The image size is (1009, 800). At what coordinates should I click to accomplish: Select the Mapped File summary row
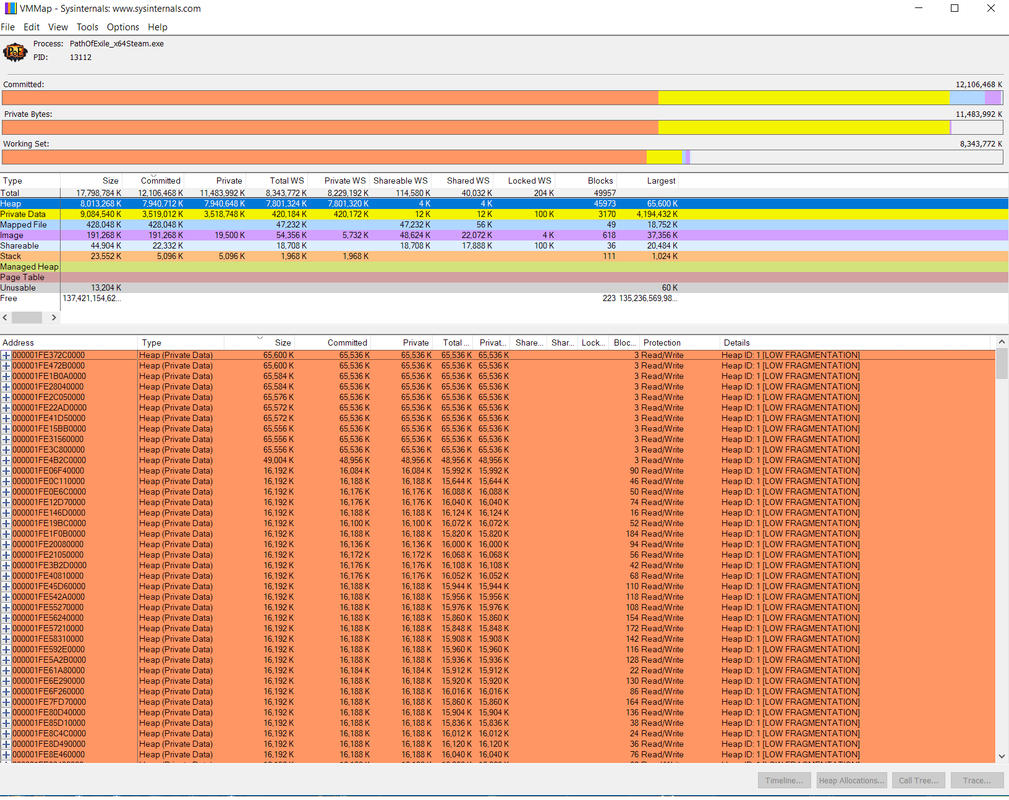(504, 225)
